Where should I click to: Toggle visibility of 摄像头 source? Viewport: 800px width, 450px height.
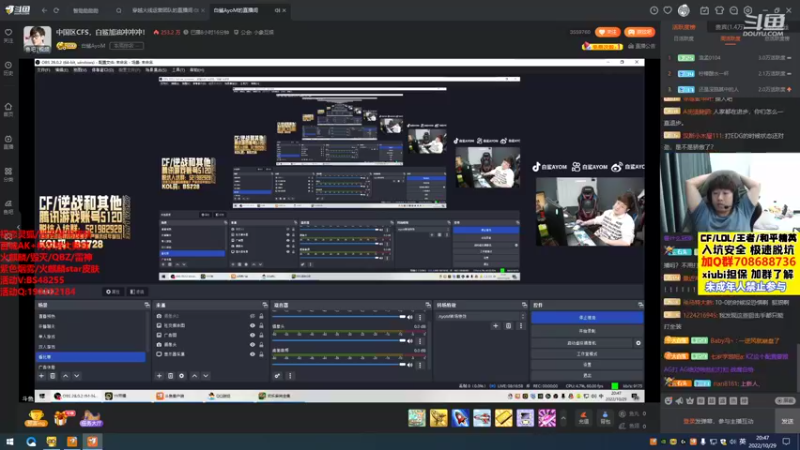click(x=252, y=344)
